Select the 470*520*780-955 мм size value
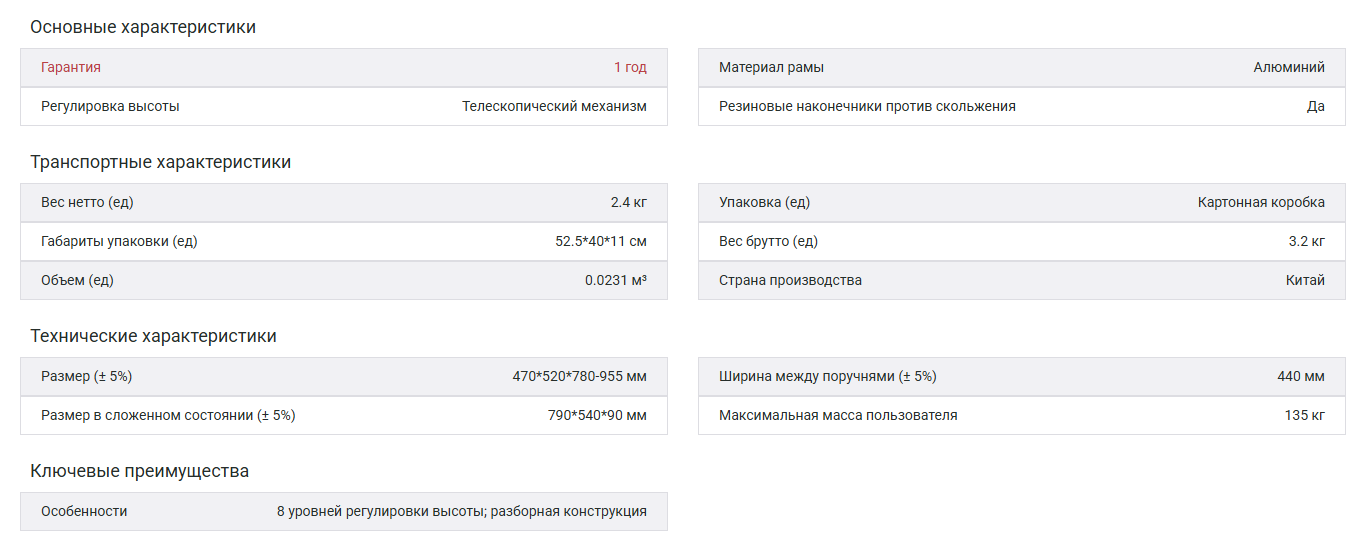Image resolution: width=1370 pixels, height=558 pixels. point(579,376)
